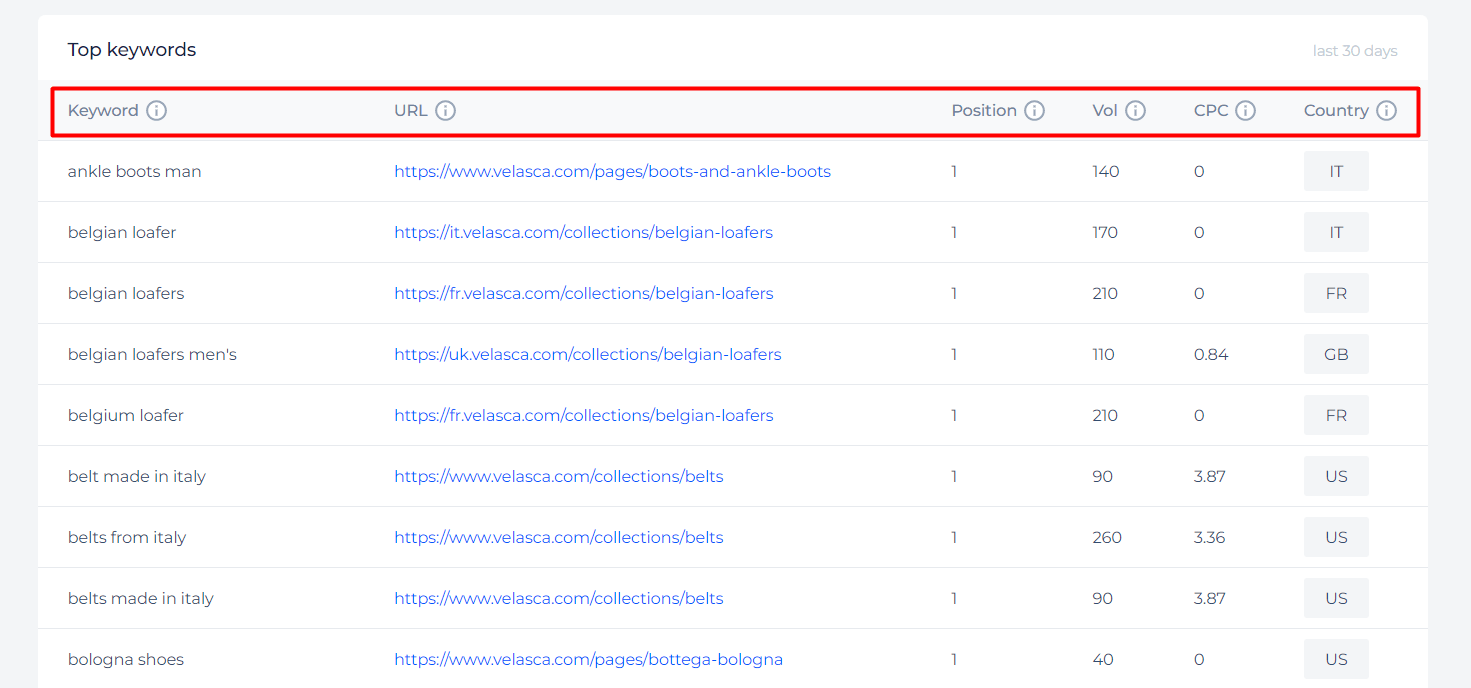Click the volume value 40

[x=1103, y=659]
